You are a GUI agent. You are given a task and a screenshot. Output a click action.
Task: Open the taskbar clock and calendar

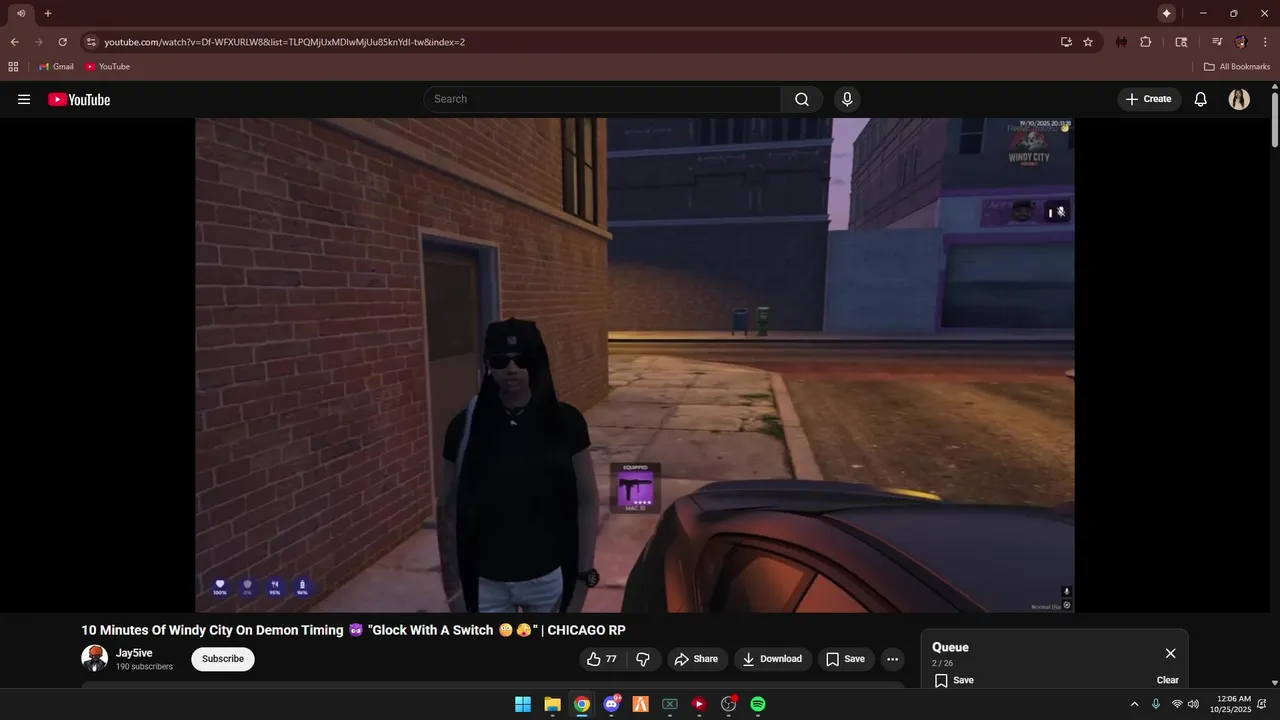[x=1230, y=704]
